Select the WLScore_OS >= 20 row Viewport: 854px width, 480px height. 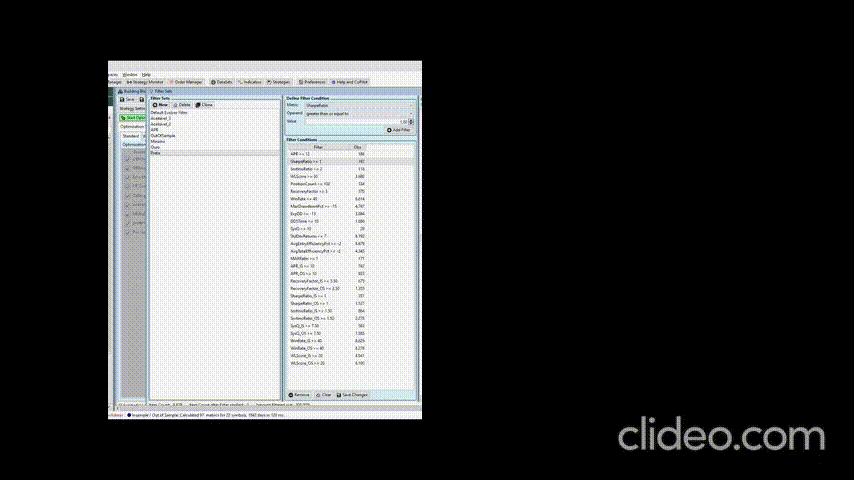(x=351, y=363)
